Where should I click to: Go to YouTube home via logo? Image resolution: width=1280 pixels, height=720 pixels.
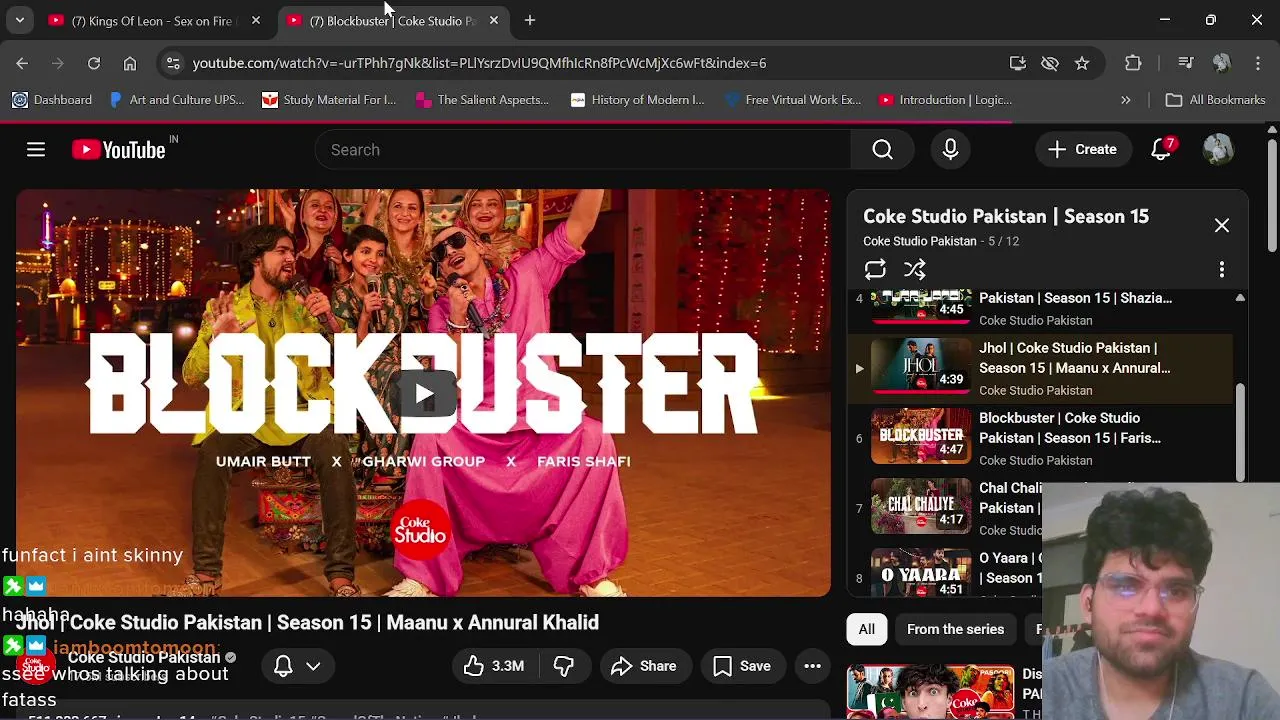[x=119, y=149]
